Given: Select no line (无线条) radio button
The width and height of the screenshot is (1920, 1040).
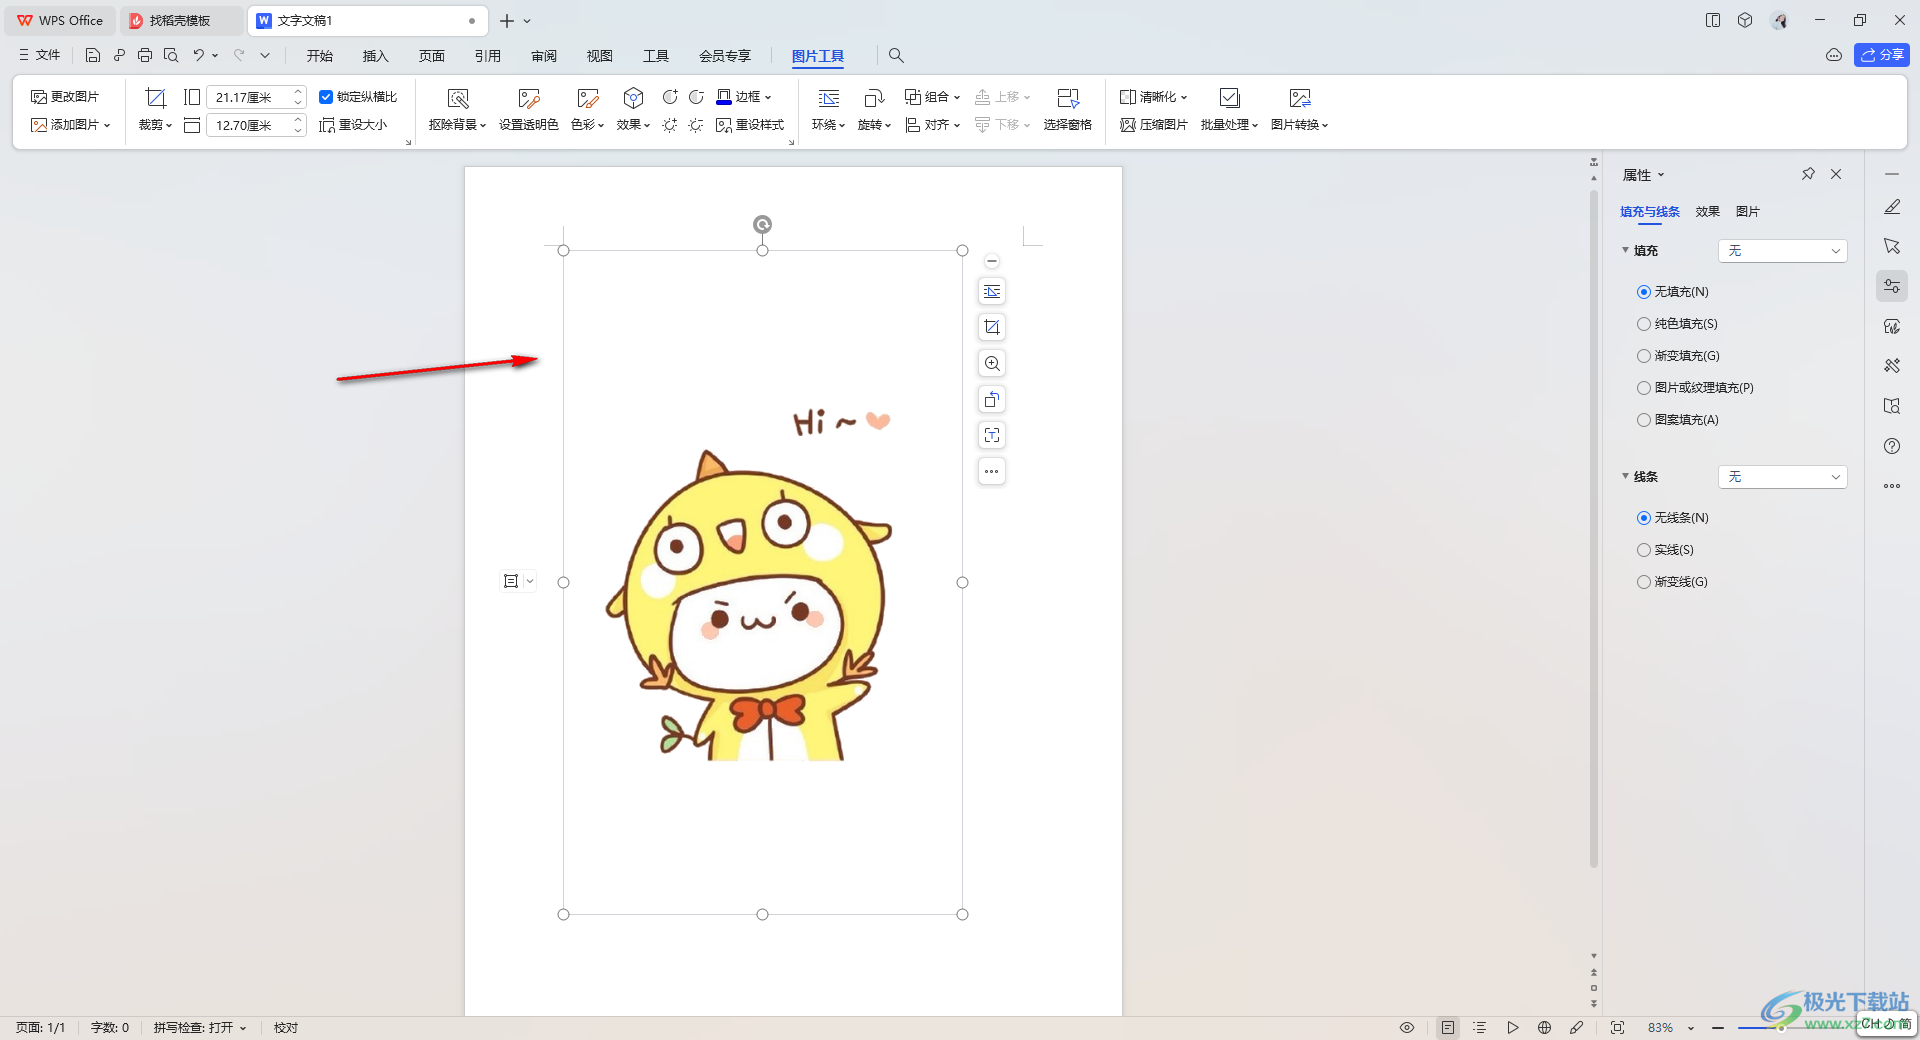Looking at the screenshot, I should [1643, 518].
